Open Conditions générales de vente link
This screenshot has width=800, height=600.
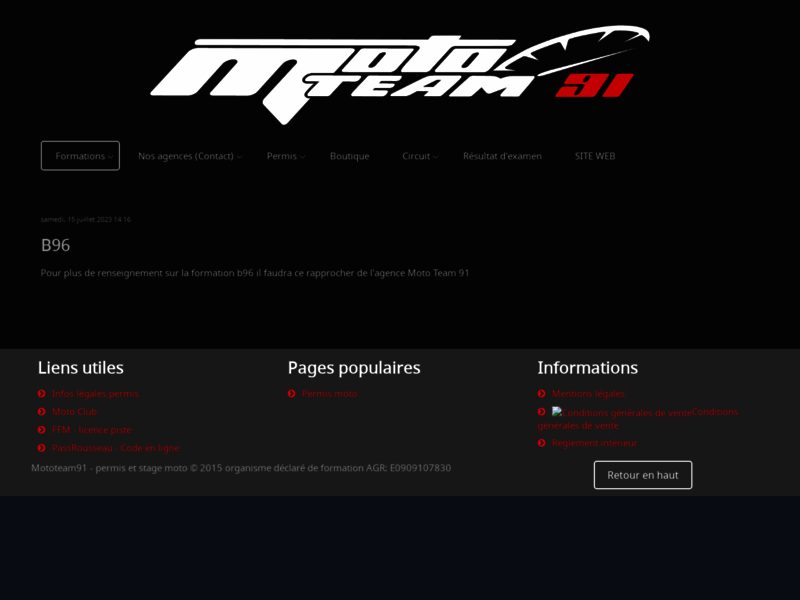638,418
